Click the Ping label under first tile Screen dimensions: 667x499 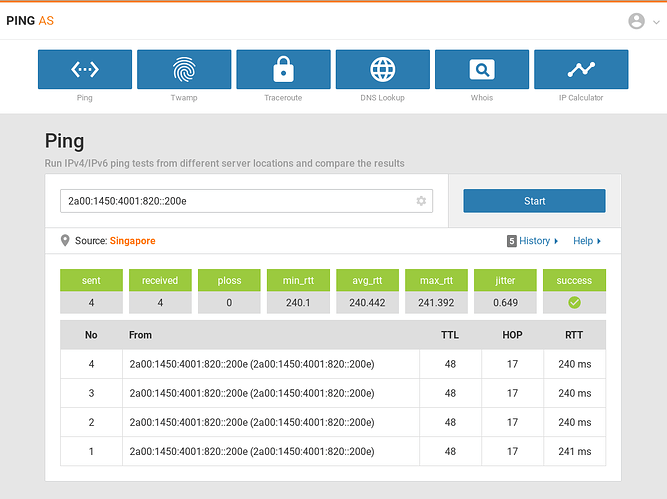click(x=85, y=98)
